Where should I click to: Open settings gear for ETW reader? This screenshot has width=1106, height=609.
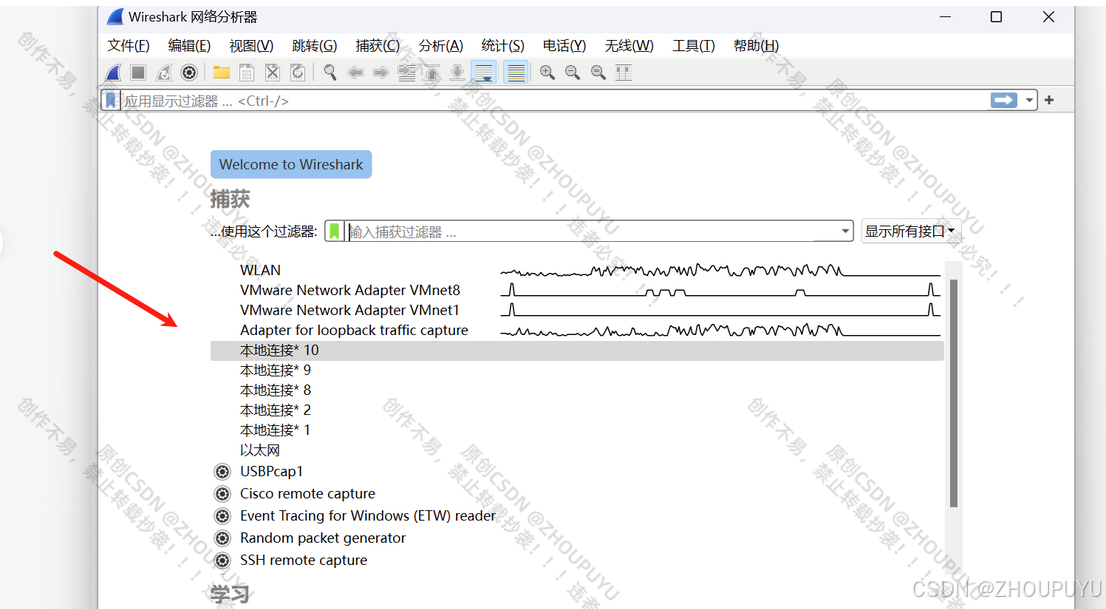pyautogui.click(x=222, y=516)
